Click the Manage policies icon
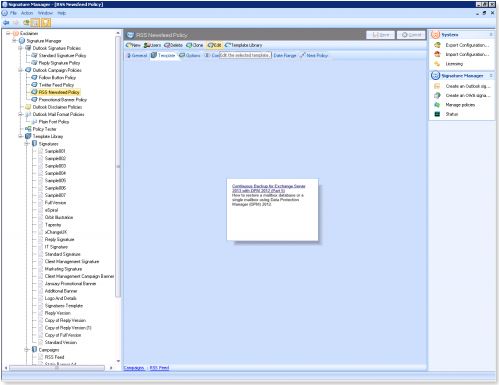The width and height of the screenshot is (499, 385). coord(437,105)
